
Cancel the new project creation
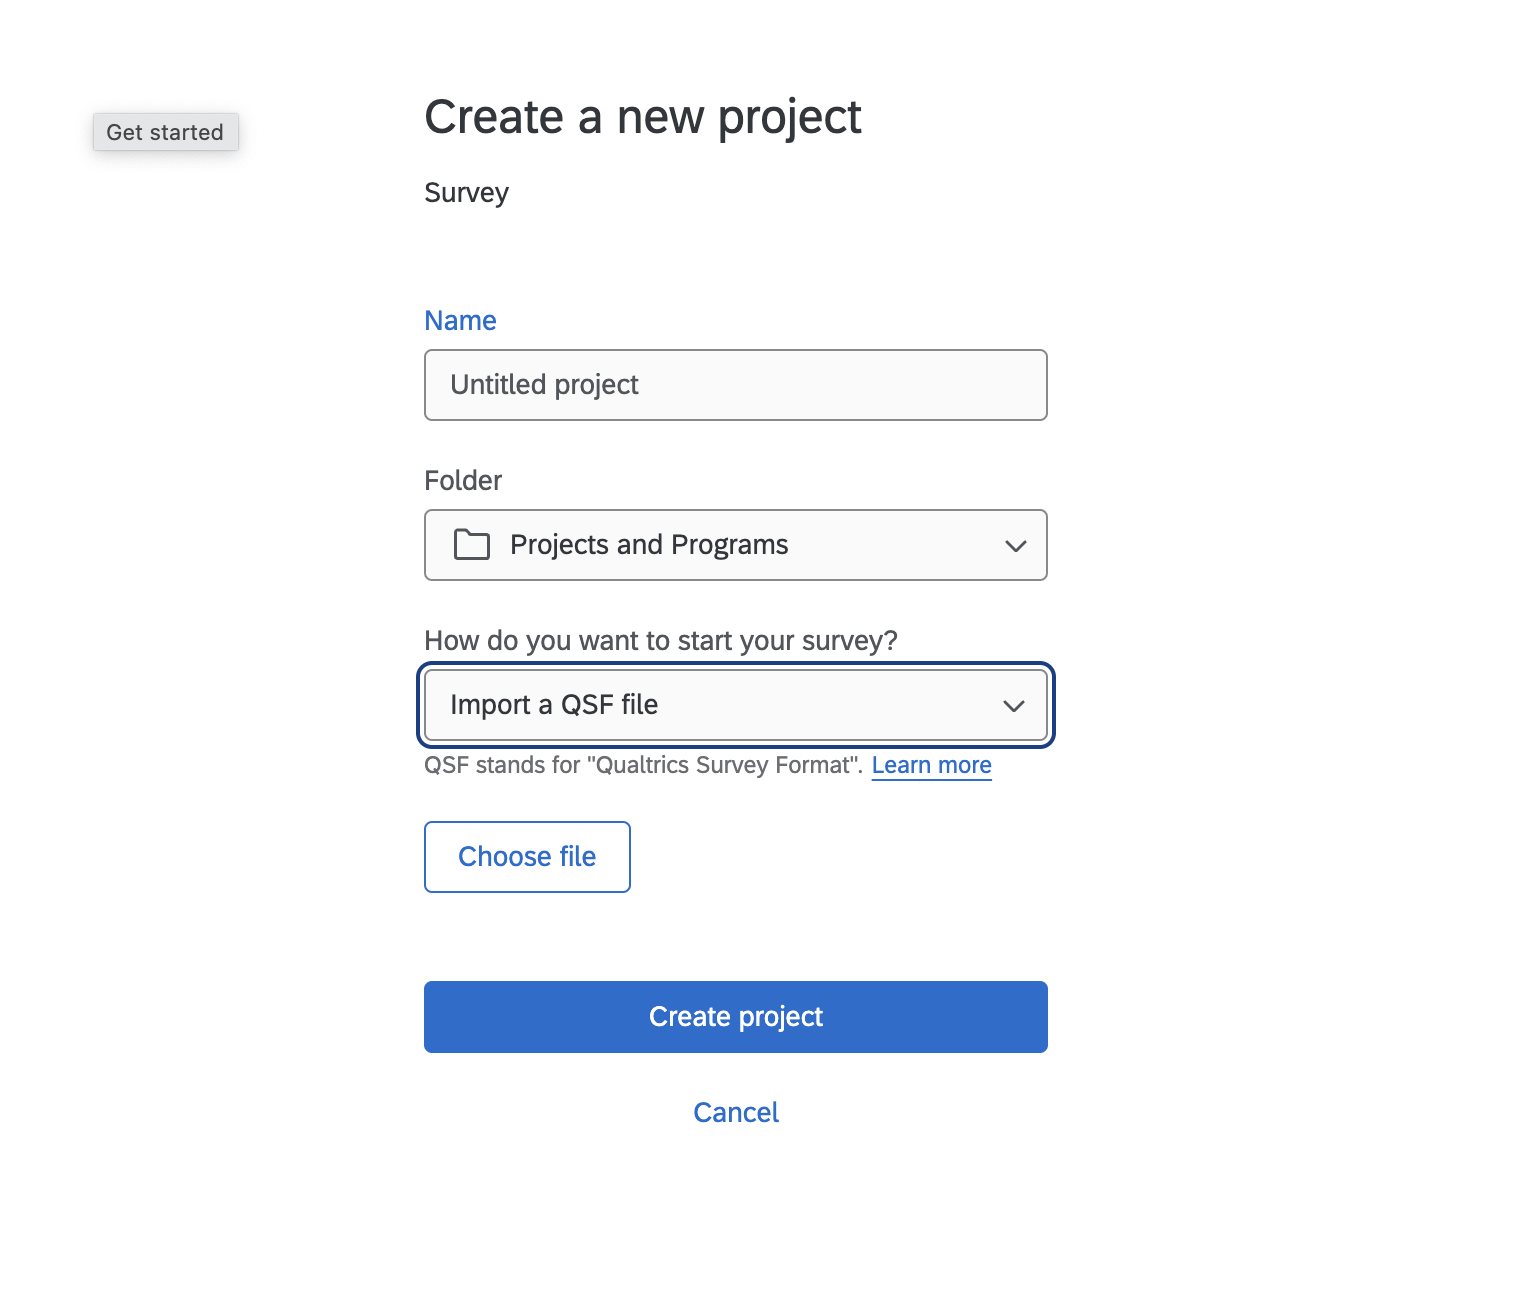pos(735,1113)
